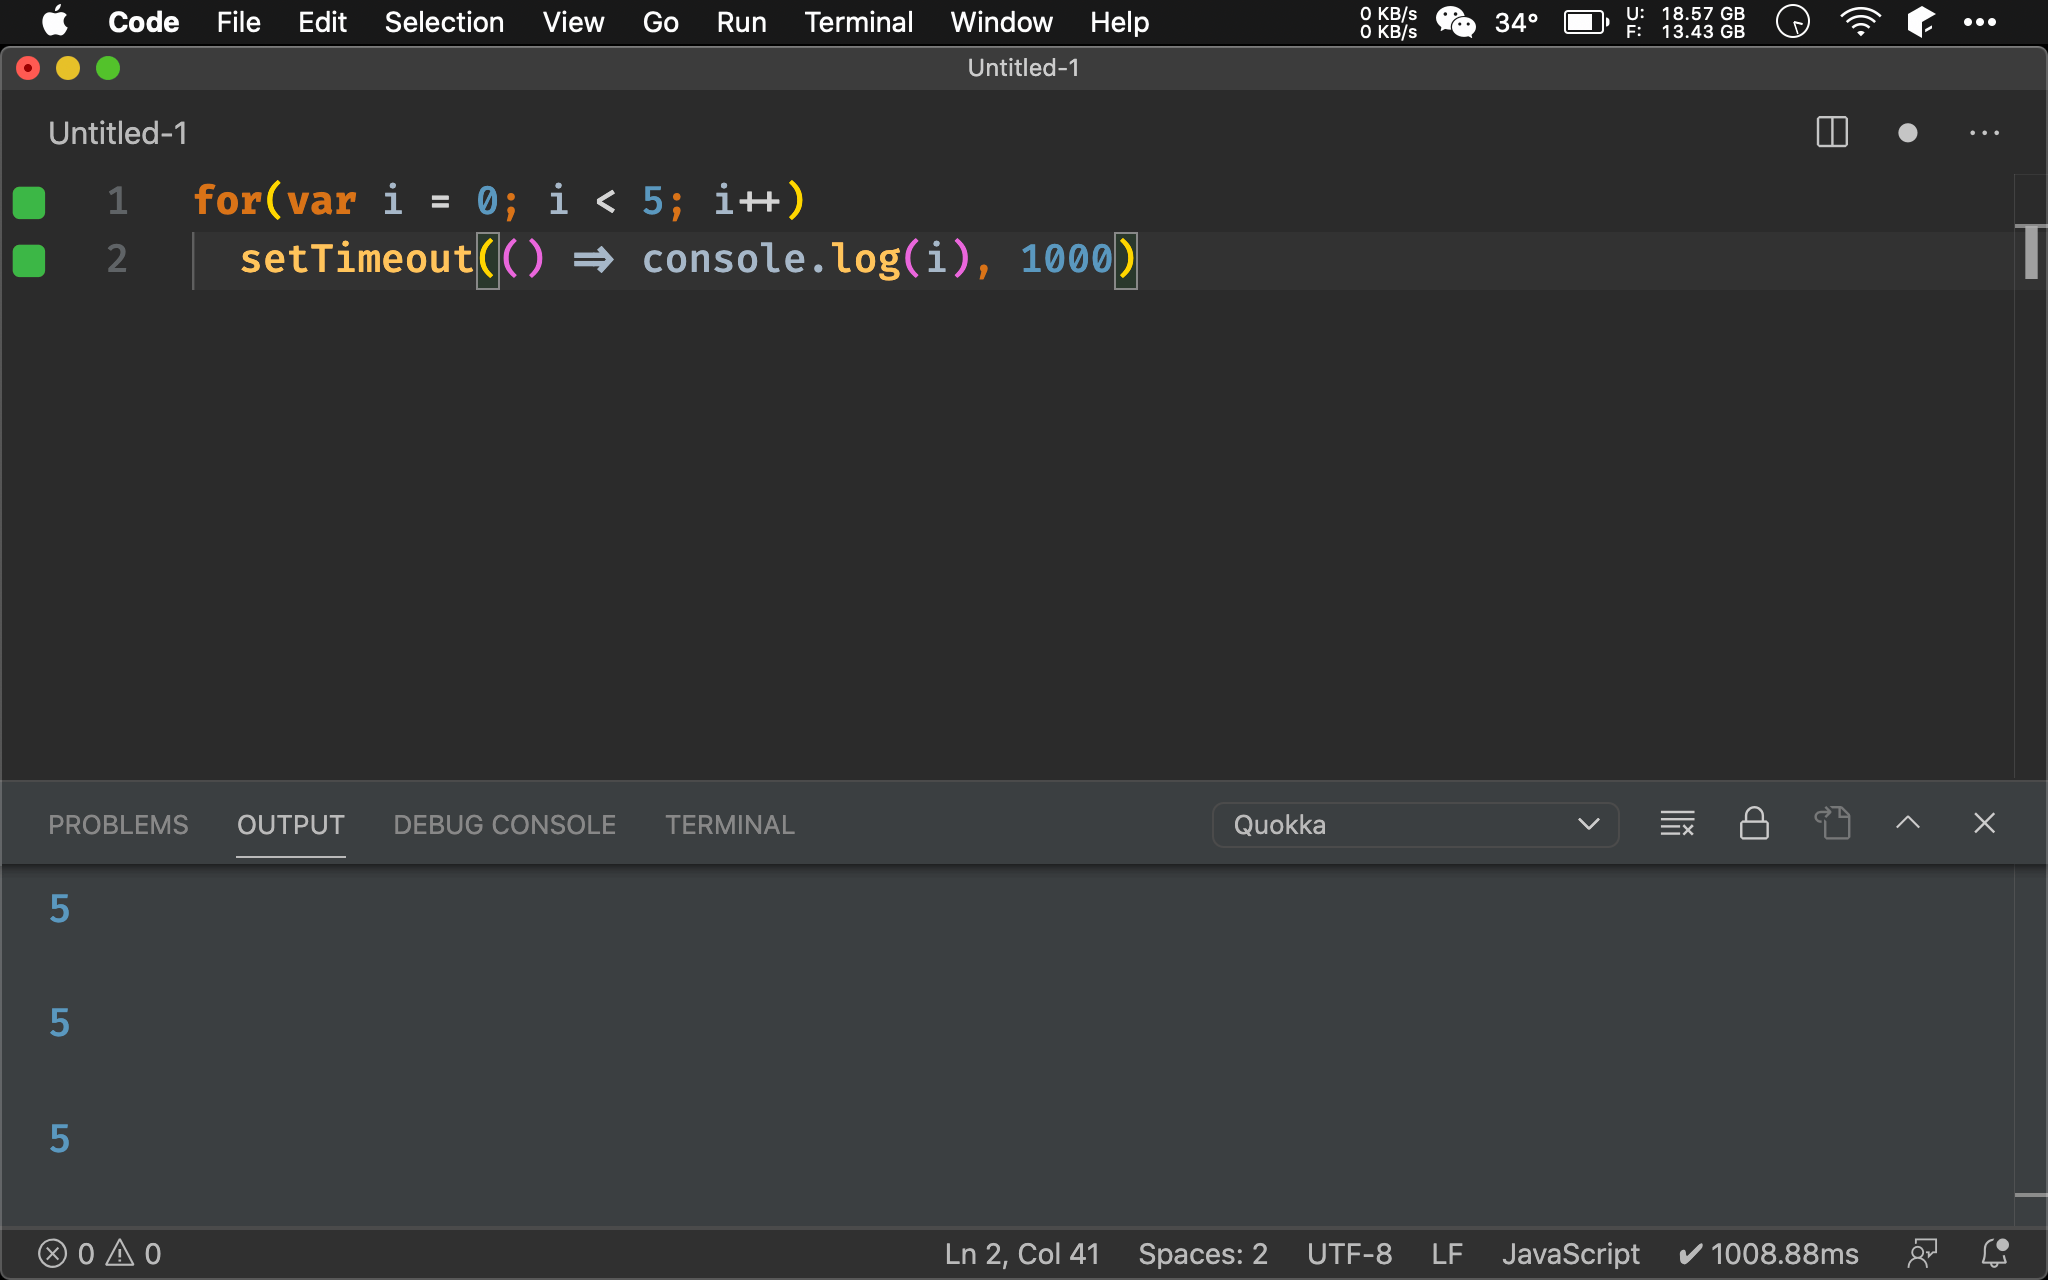
Task: Clear the output panel
Action: click(1677, 824)
